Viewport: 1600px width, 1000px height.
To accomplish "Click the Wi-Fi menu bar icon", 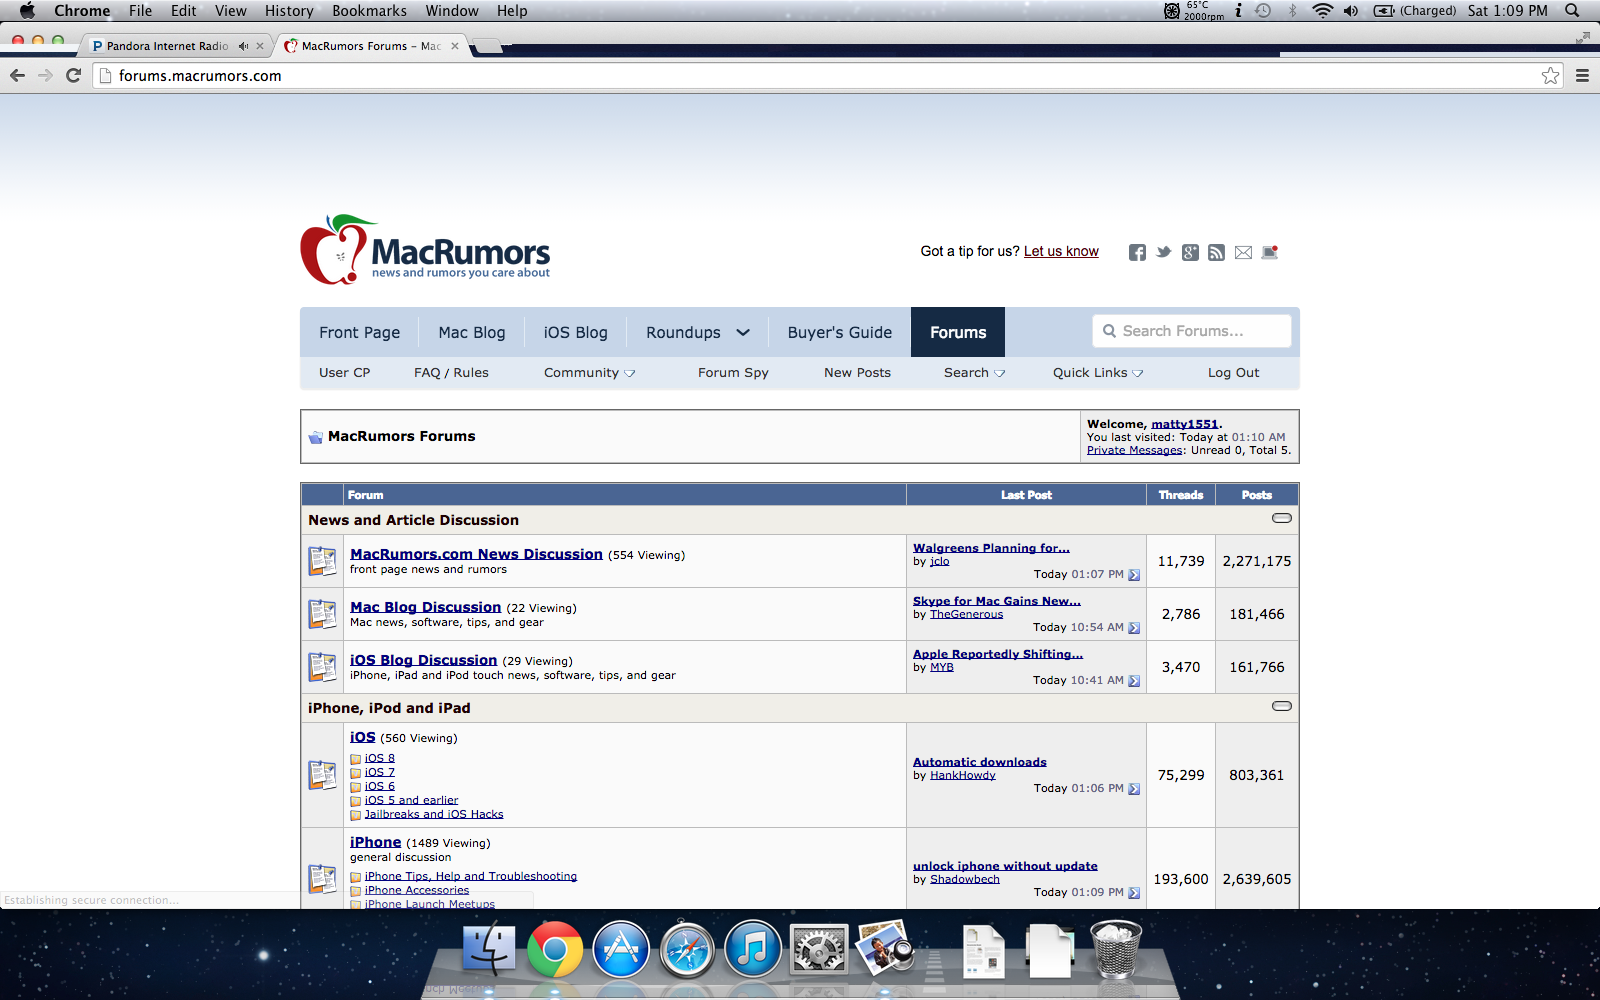I will click(1322, 11).
